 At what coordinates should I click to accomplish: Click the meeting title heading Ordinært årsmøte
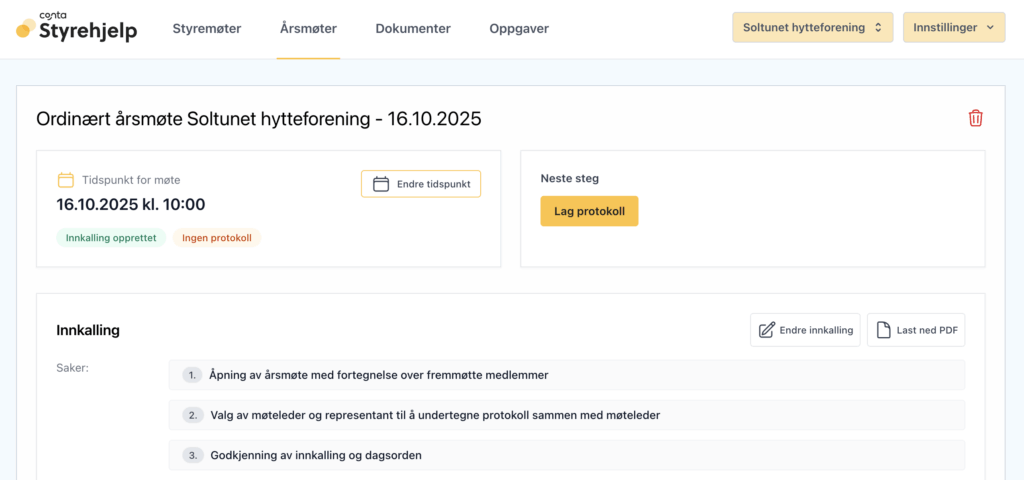pyautogui.click(x=259, y=119)
